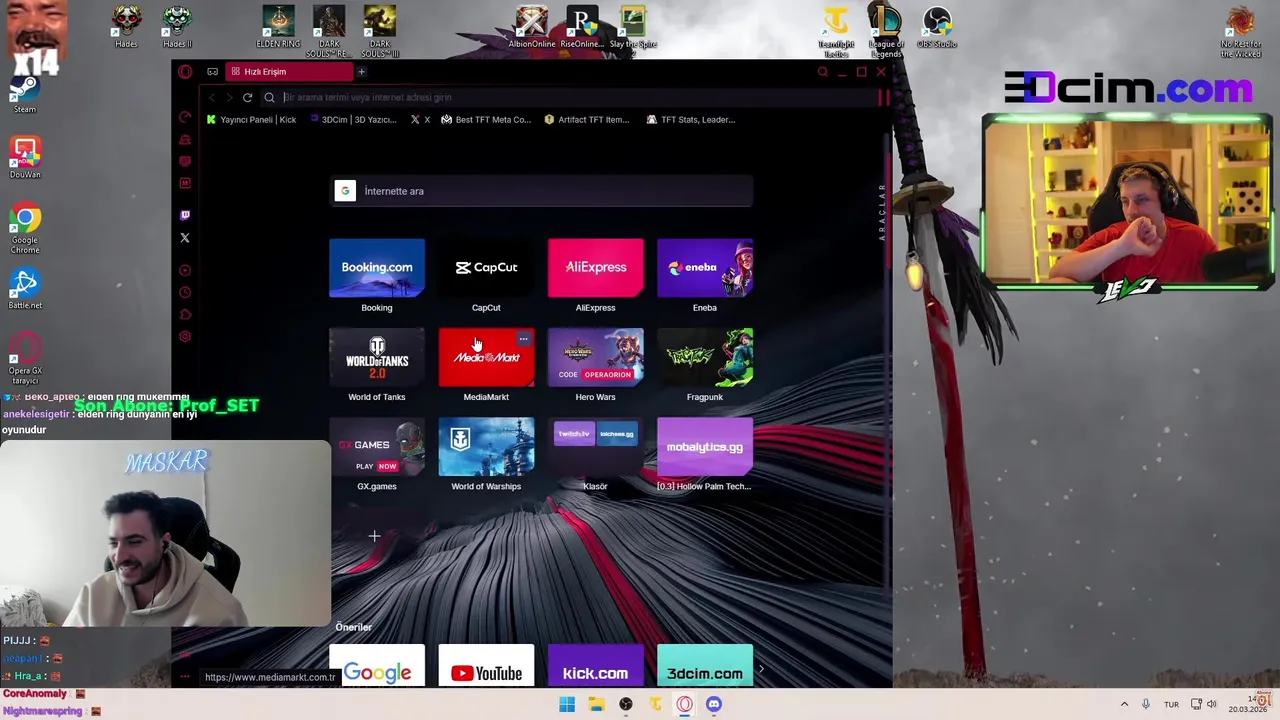Open No Rest for the Wicked shortcut
1280x720 pixels.
click(x=1241, y=31)
